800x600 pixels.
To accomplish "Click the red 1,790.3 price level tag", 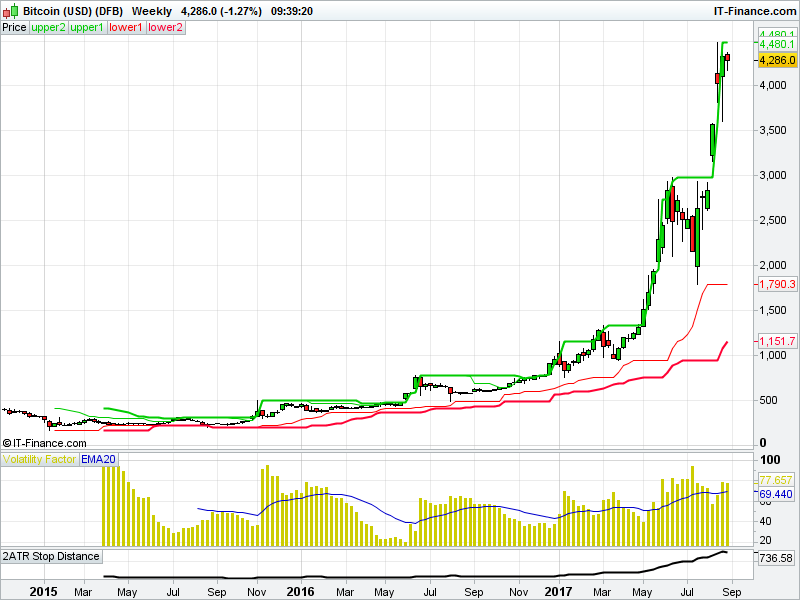I will [x=775, y=285].
